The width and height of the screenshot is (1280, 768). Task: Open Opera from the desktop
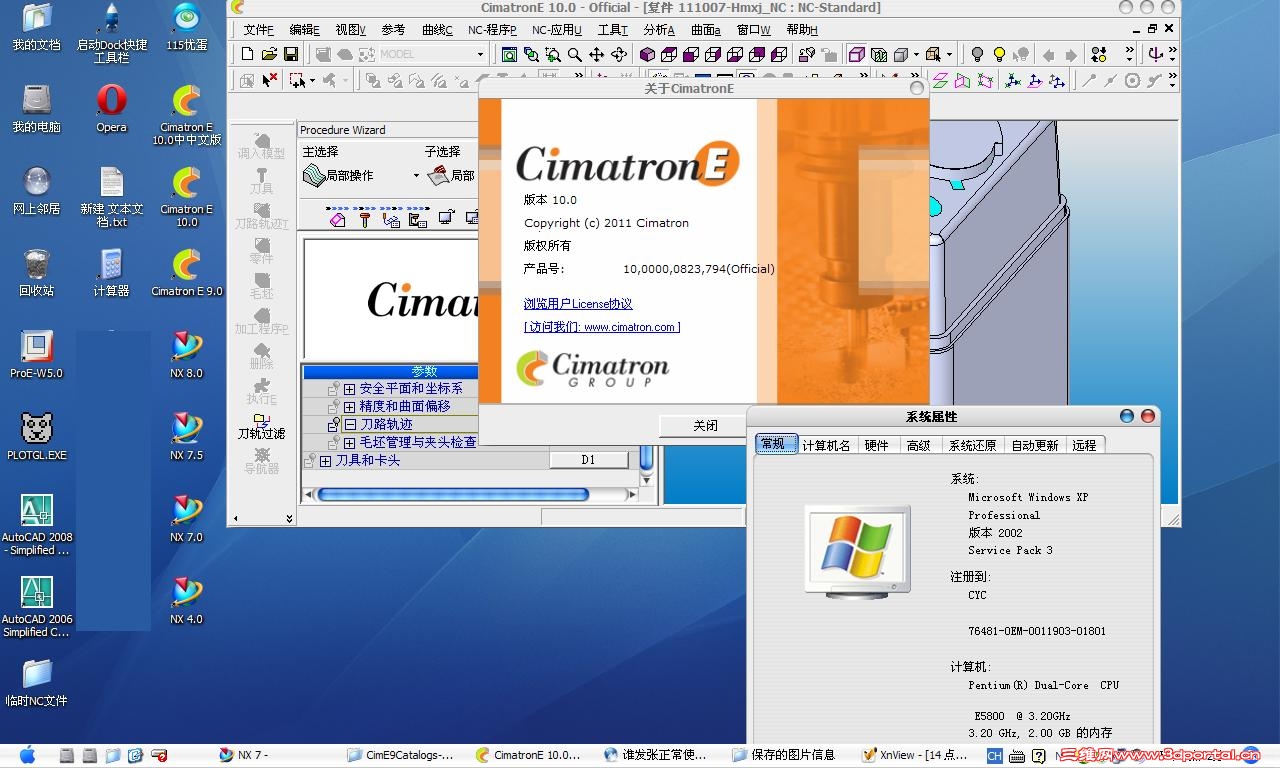(x=112, y=108)
